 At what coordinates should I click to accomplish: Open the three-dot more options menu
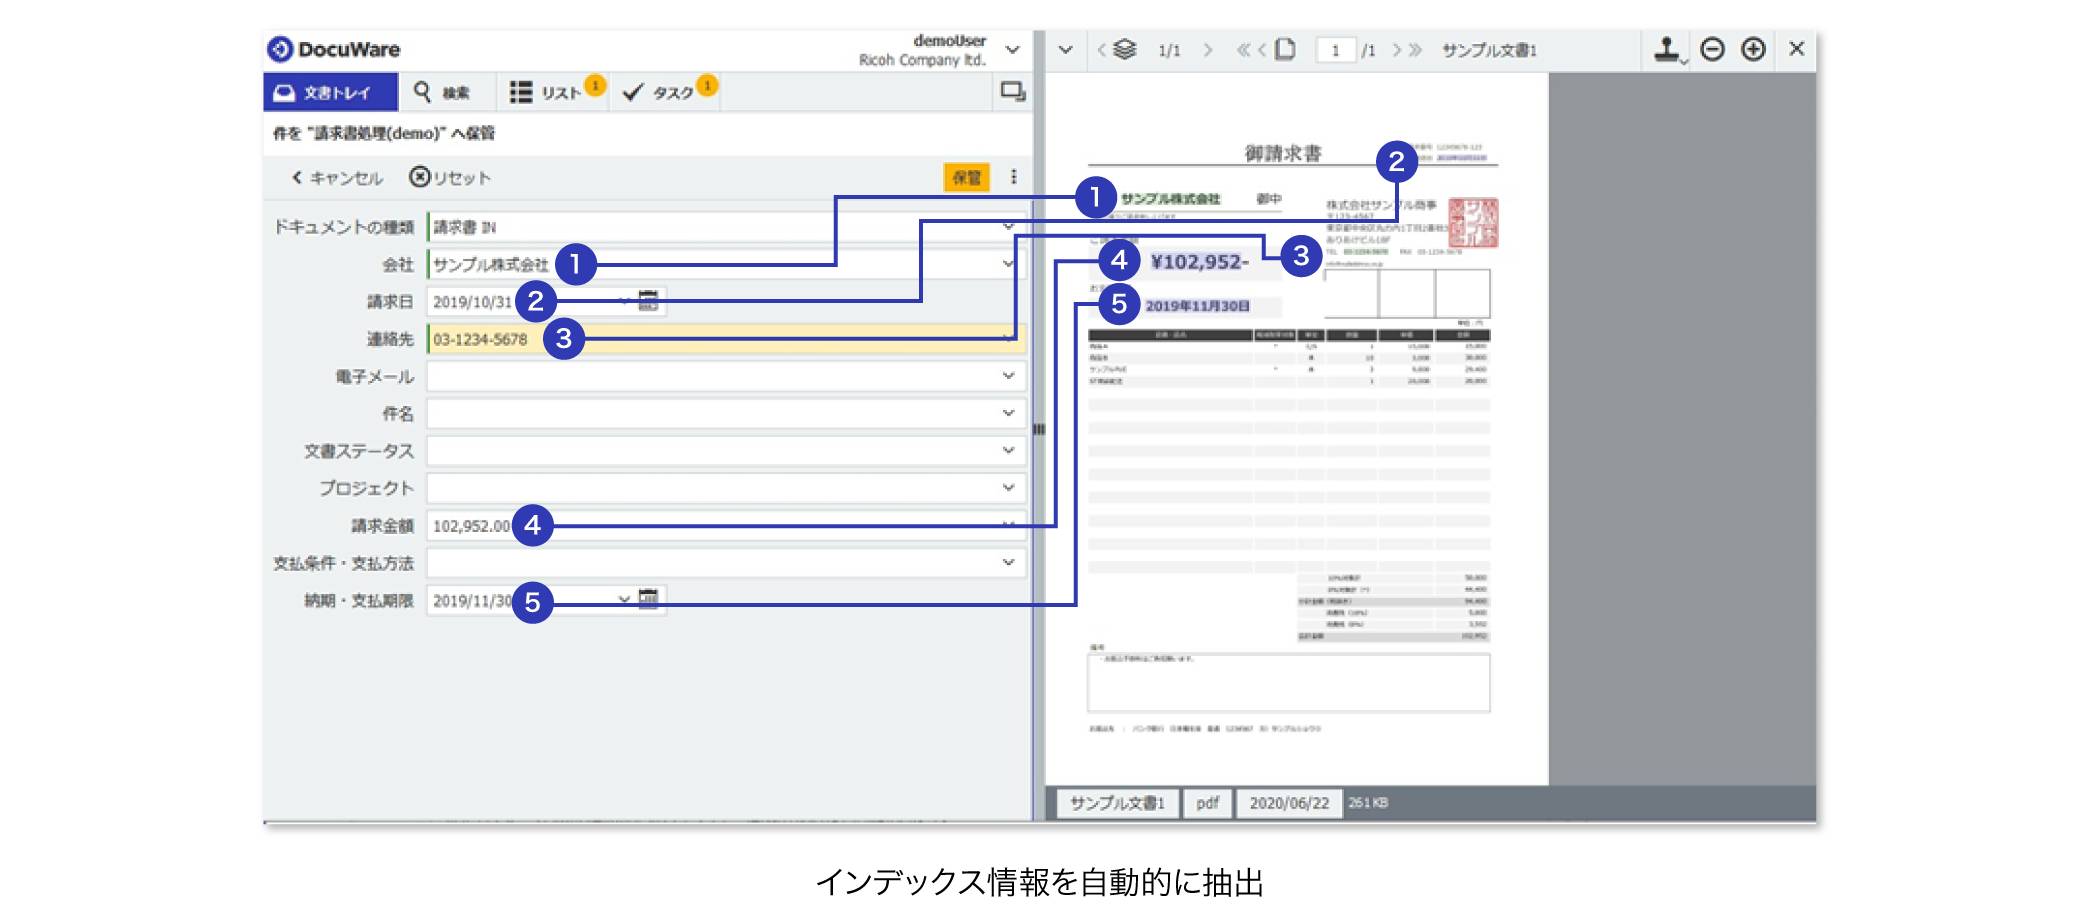click(x=1013, y=177)
